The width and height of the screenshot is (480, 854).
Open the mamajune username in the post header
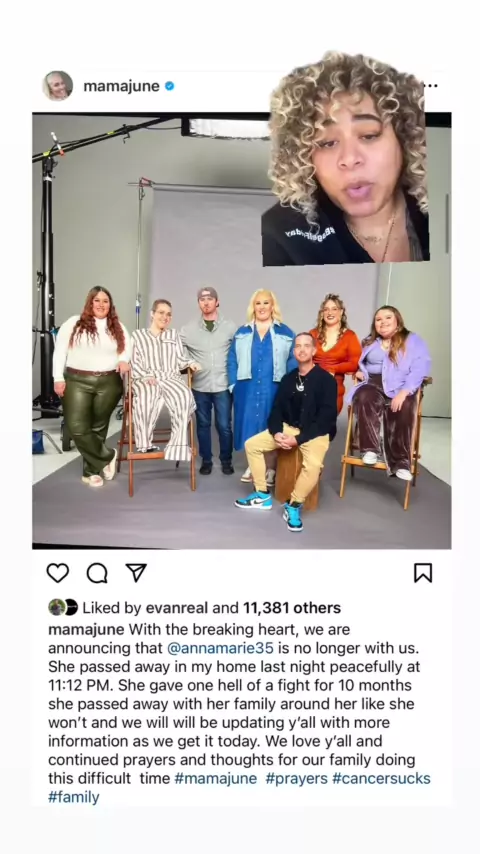[x=121, y=86]
